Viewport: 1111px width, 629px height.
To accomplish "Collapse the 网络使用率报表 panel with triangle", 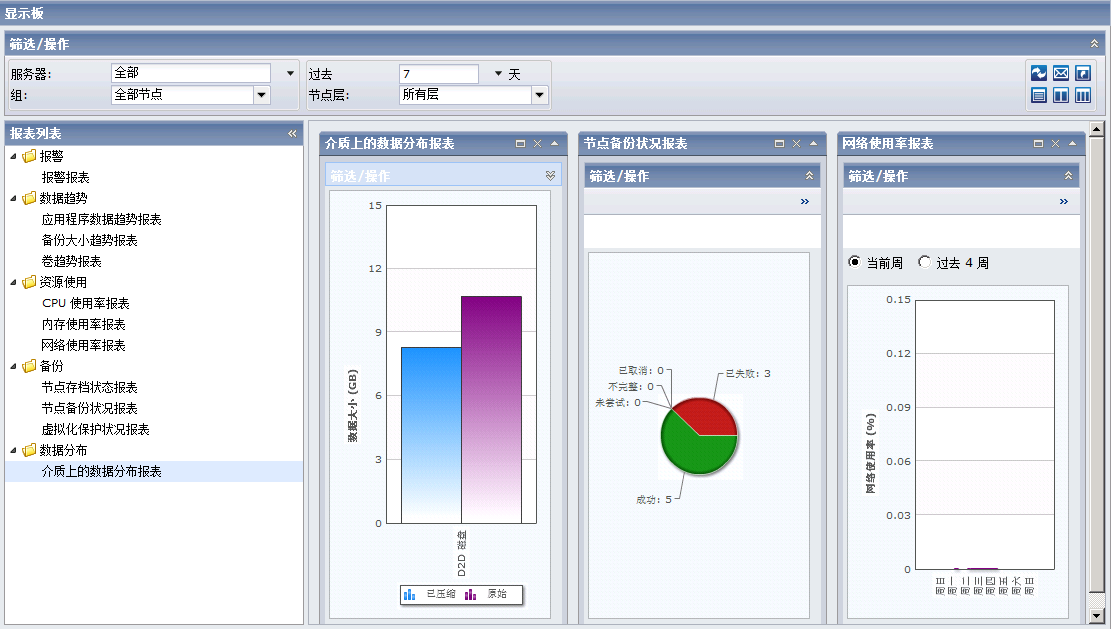I will click(1073, 143).
